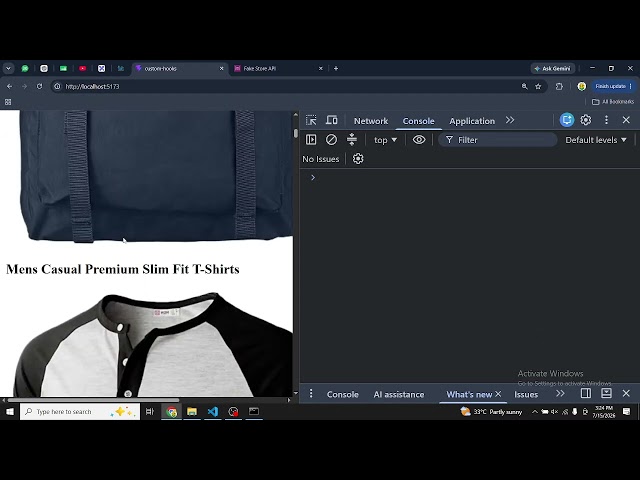This screenshot has width=640, height=480.
Task: Select the What's new drawer tab
Action: (469, 394)
